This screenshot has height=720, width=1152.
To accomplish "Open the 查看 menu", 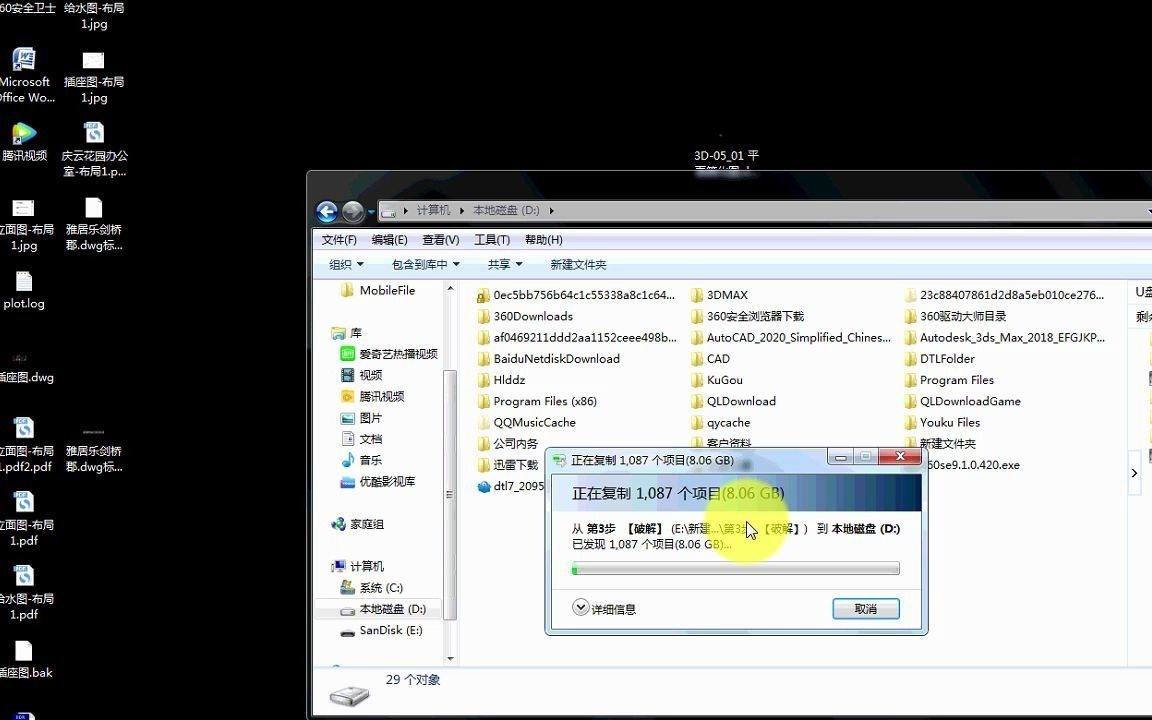I will click(440, 239).
